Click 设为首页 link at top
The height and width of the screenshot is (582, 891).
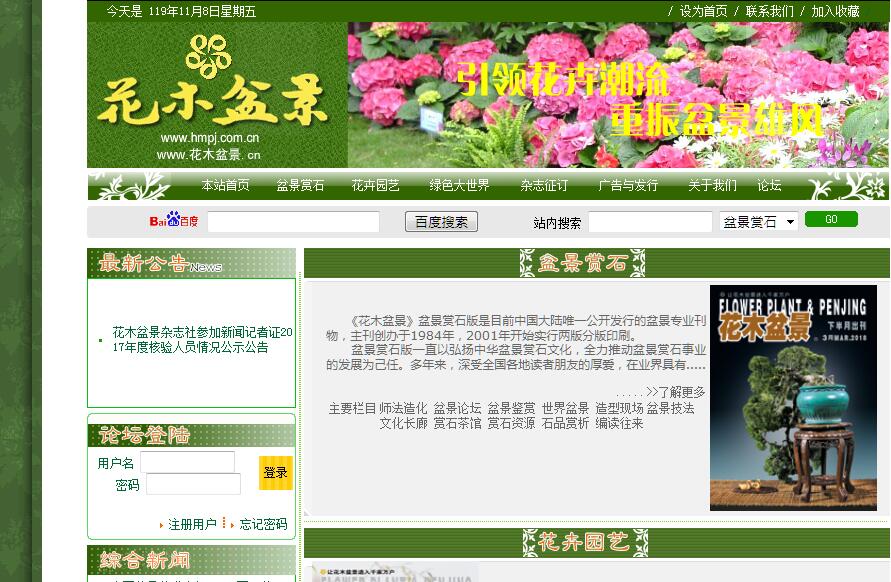(703, 11)
